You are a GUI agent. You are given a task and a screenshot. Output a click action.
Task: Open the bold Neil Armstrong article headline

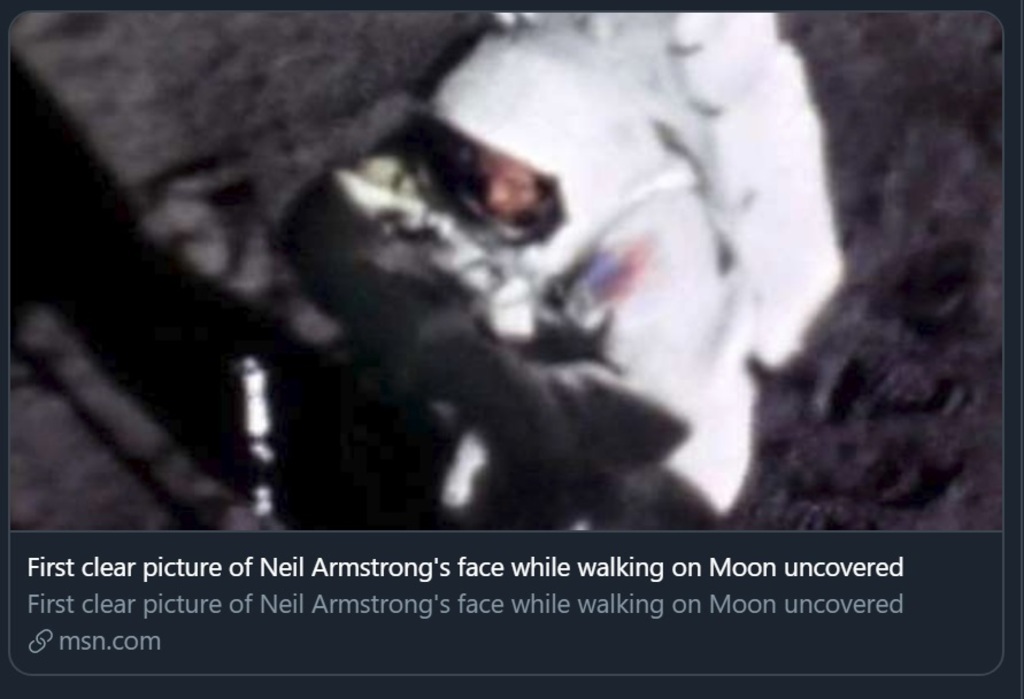click(465, 567)
